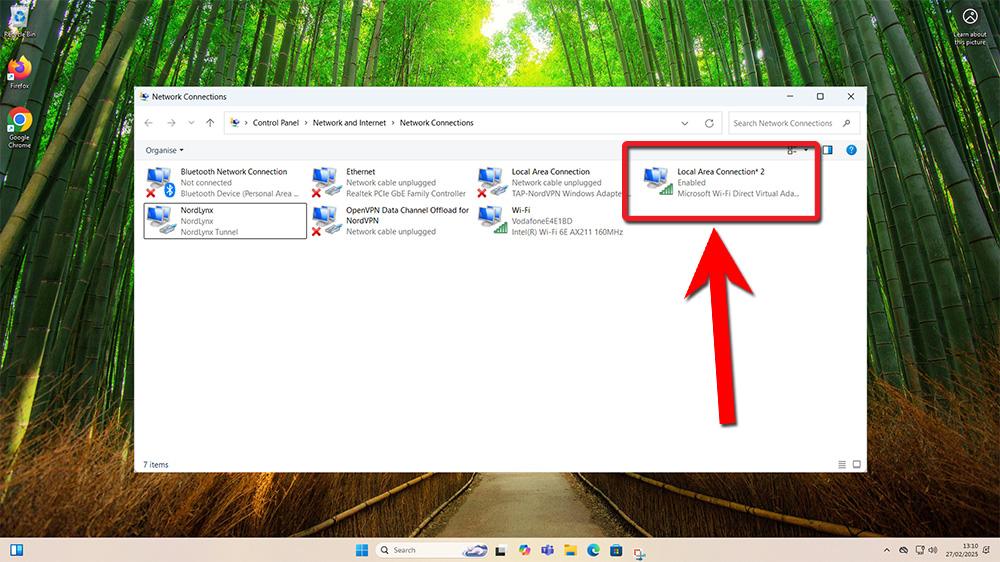Image resolution: width=1000 pixels, height=562 pixels.
Task: Go back with the left arrow
Action: pyautogui.click(x=149, y=123)
